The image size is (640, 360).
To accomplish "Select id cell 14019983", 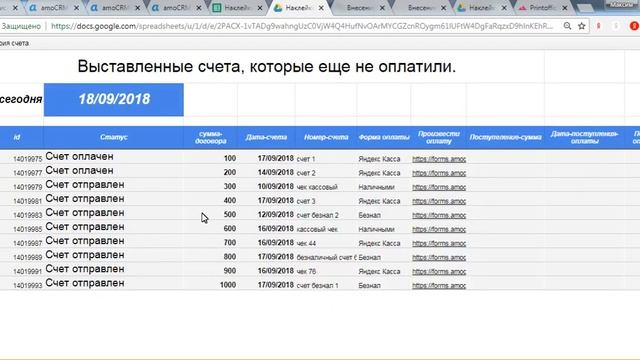I will tap(27, 215).
